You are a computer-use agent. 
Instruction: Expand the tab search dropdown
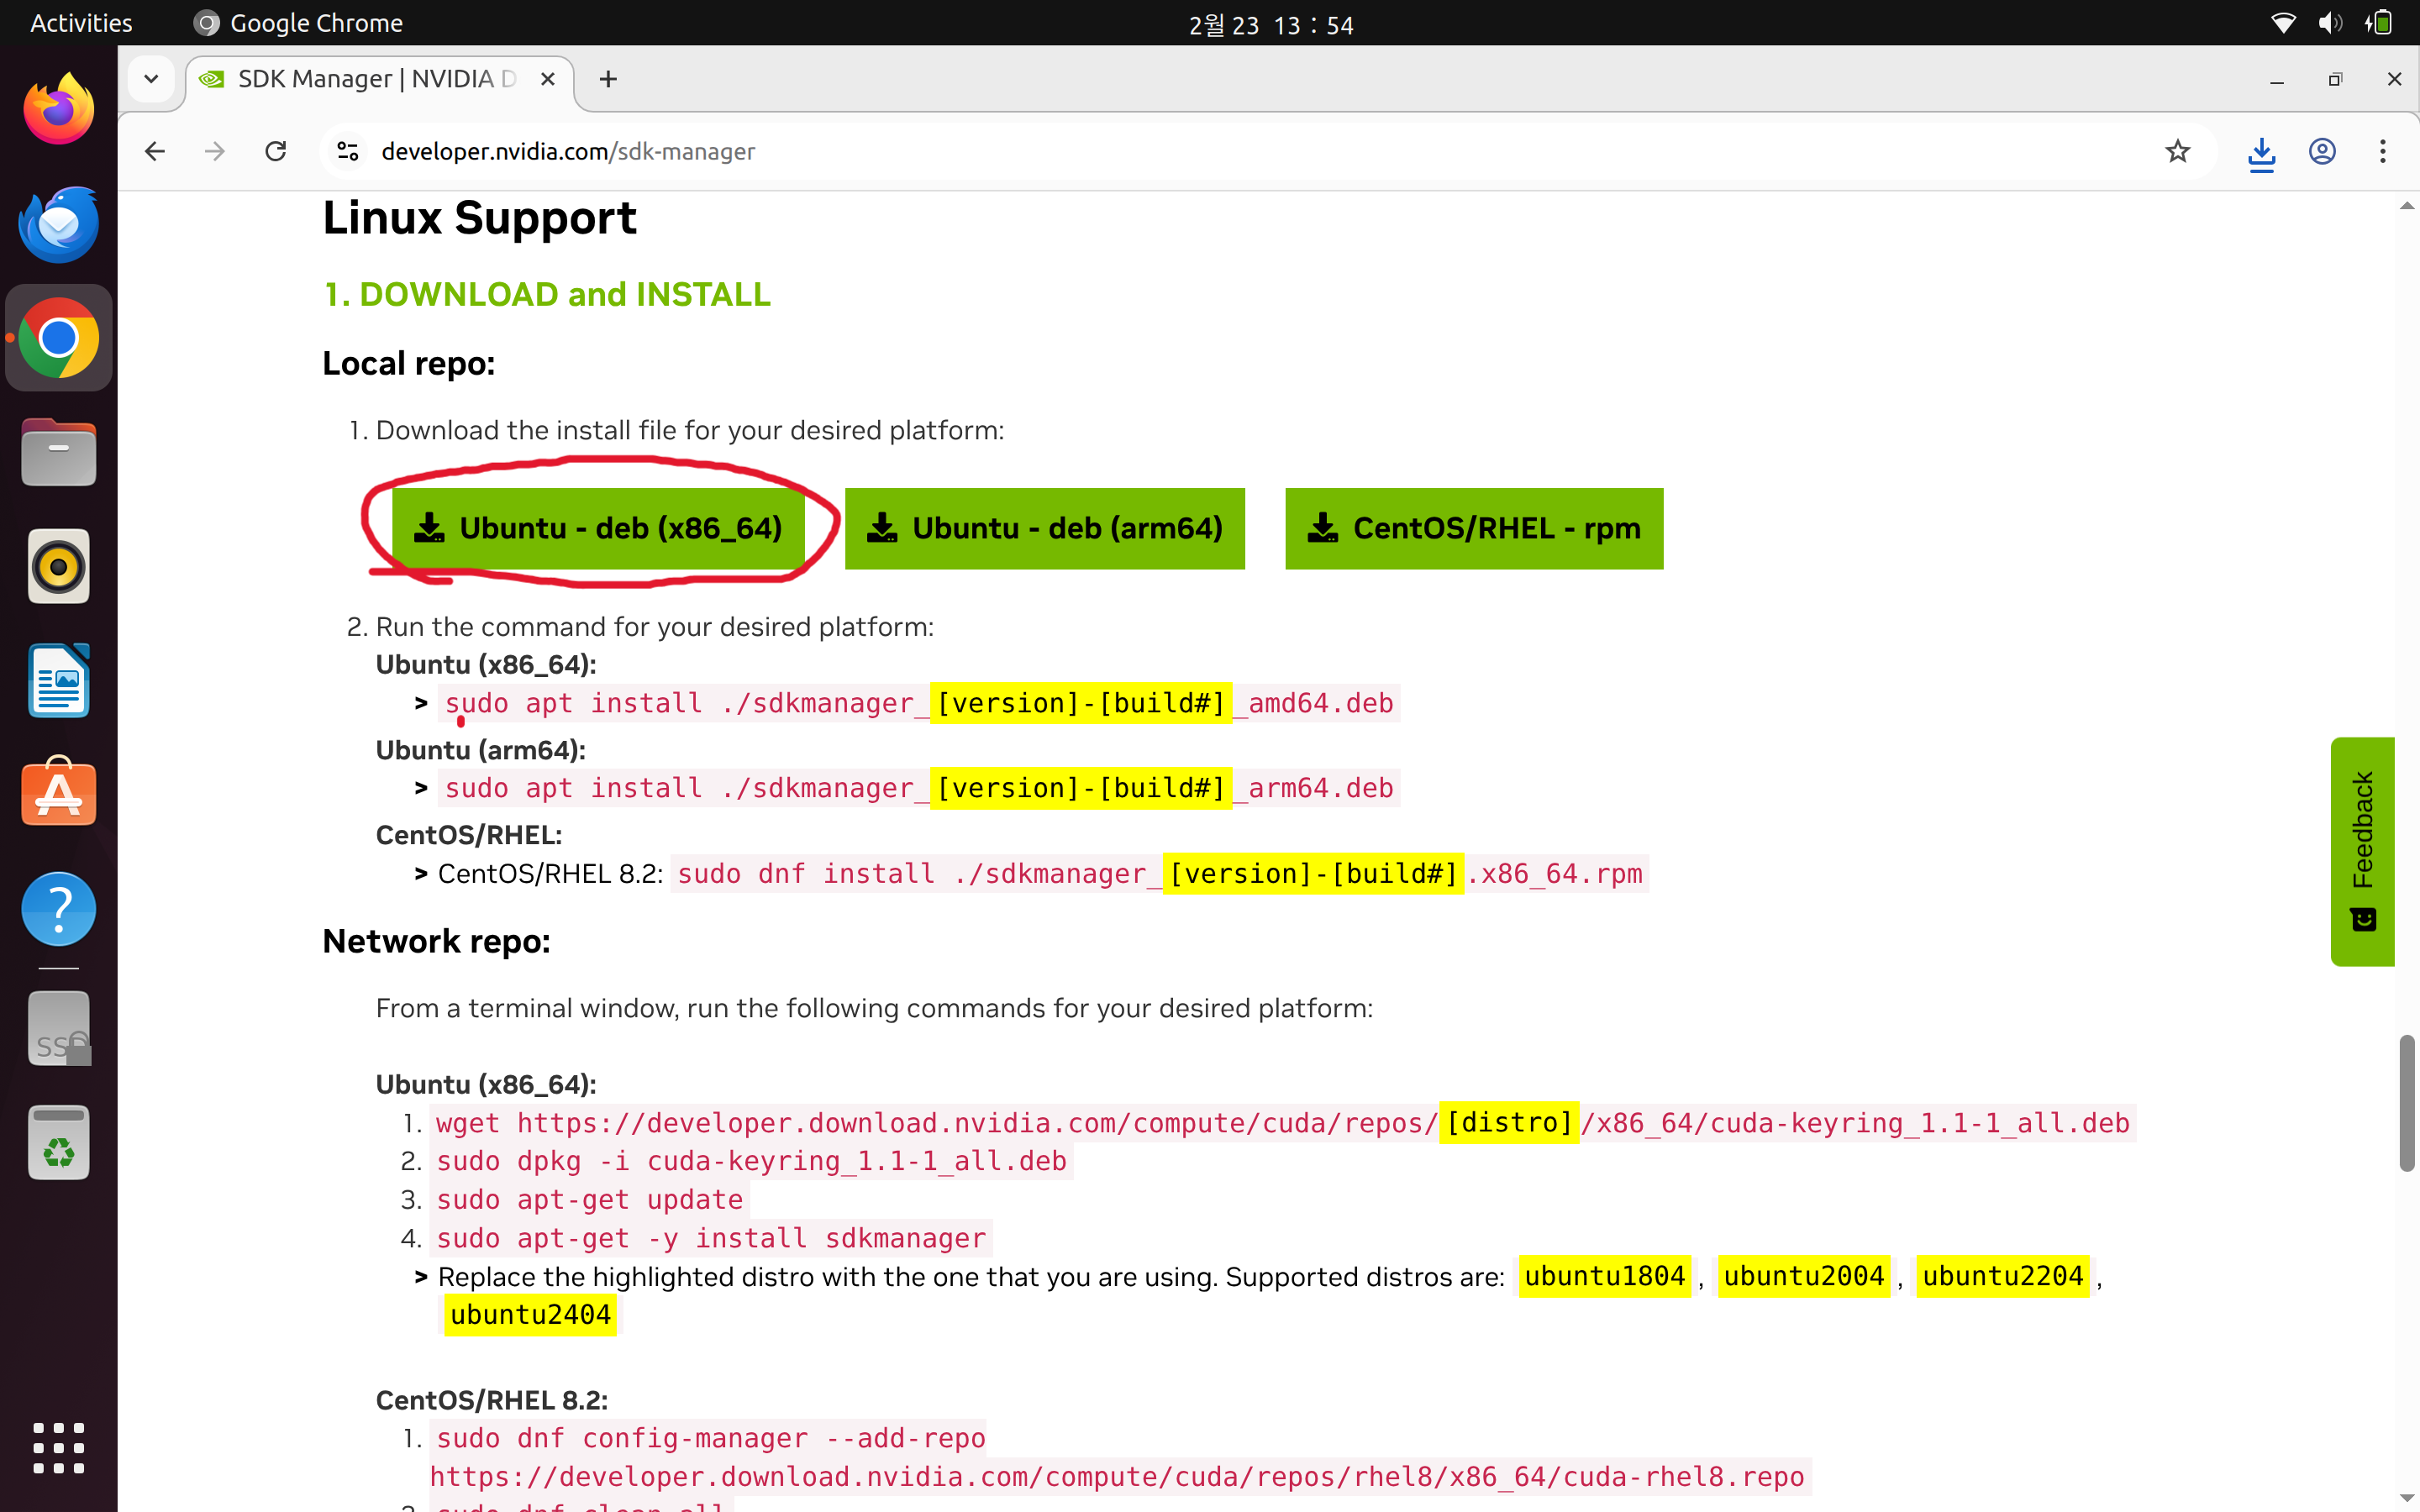click(151, 79)
